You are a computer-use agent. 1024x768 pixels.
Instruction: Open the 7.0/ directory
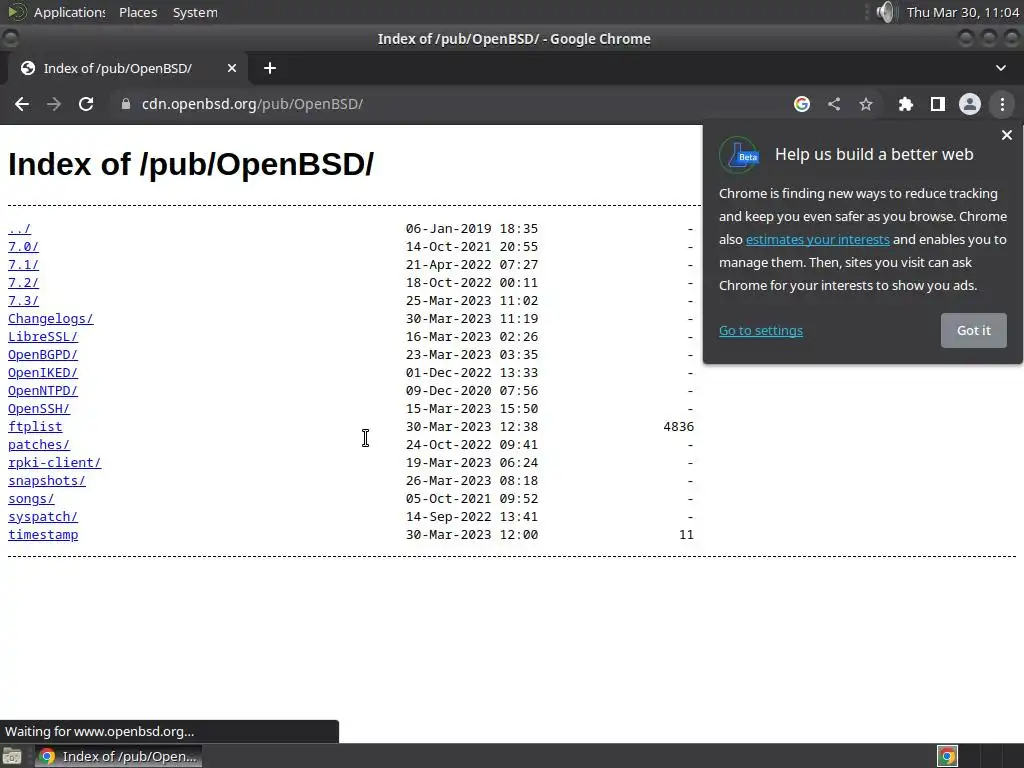coord(24,247)
